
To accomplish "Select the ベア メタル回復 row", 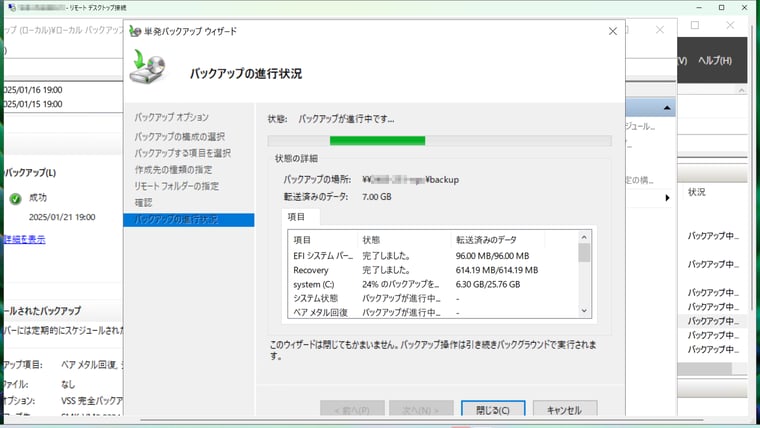I will point(433,312).
